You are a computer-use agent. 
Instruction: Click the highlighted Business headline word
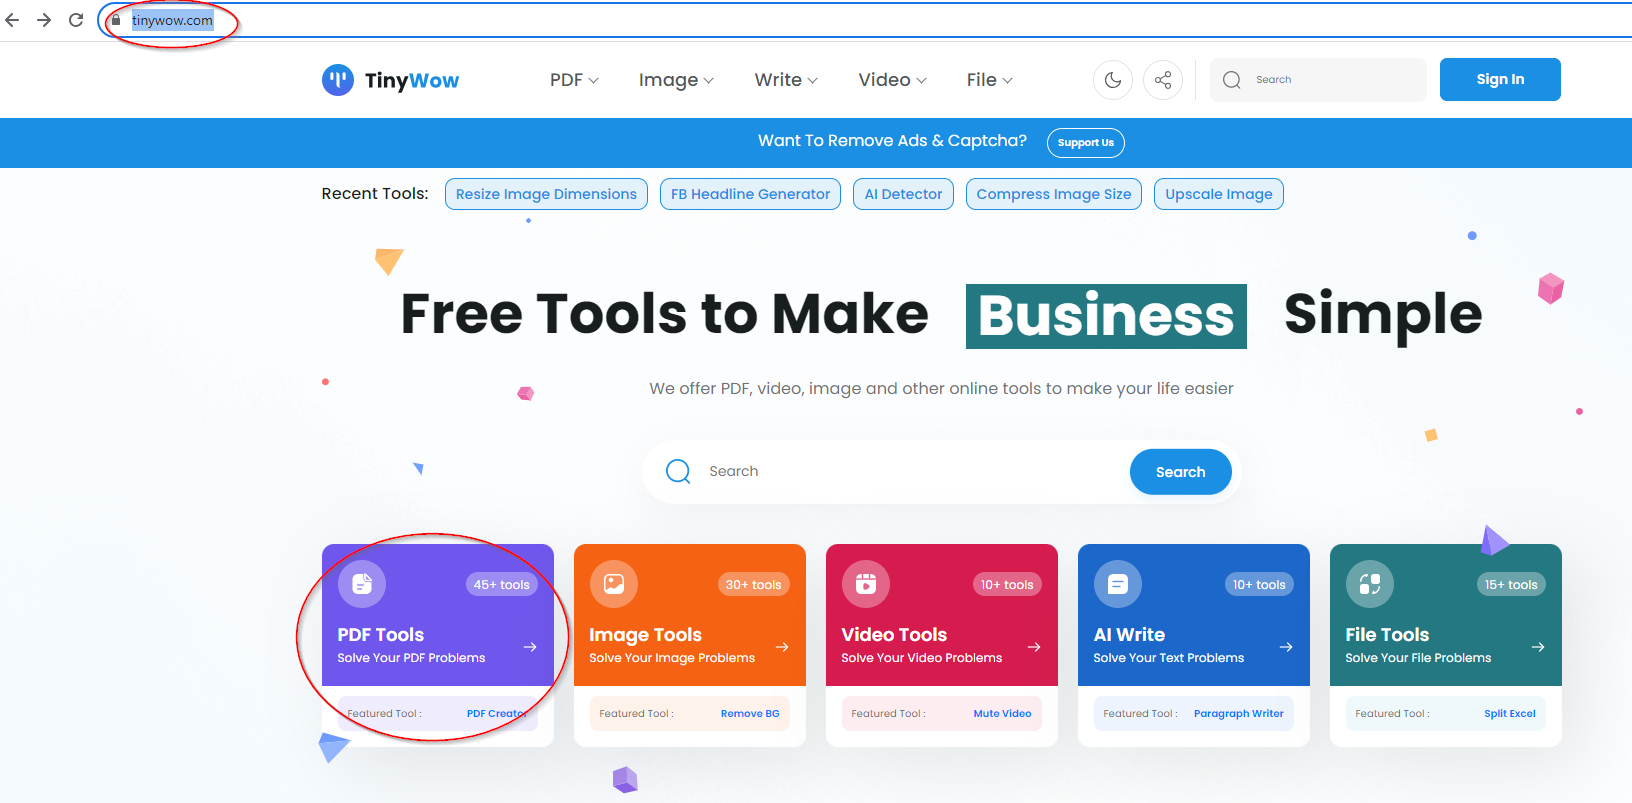[x=1106, y=316]
